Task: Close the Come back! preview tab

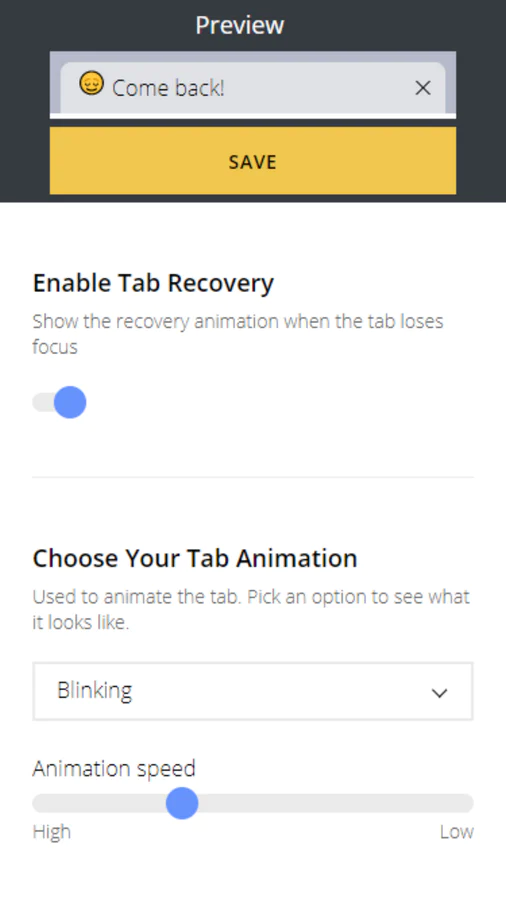Action: click(x=423, y=88)
